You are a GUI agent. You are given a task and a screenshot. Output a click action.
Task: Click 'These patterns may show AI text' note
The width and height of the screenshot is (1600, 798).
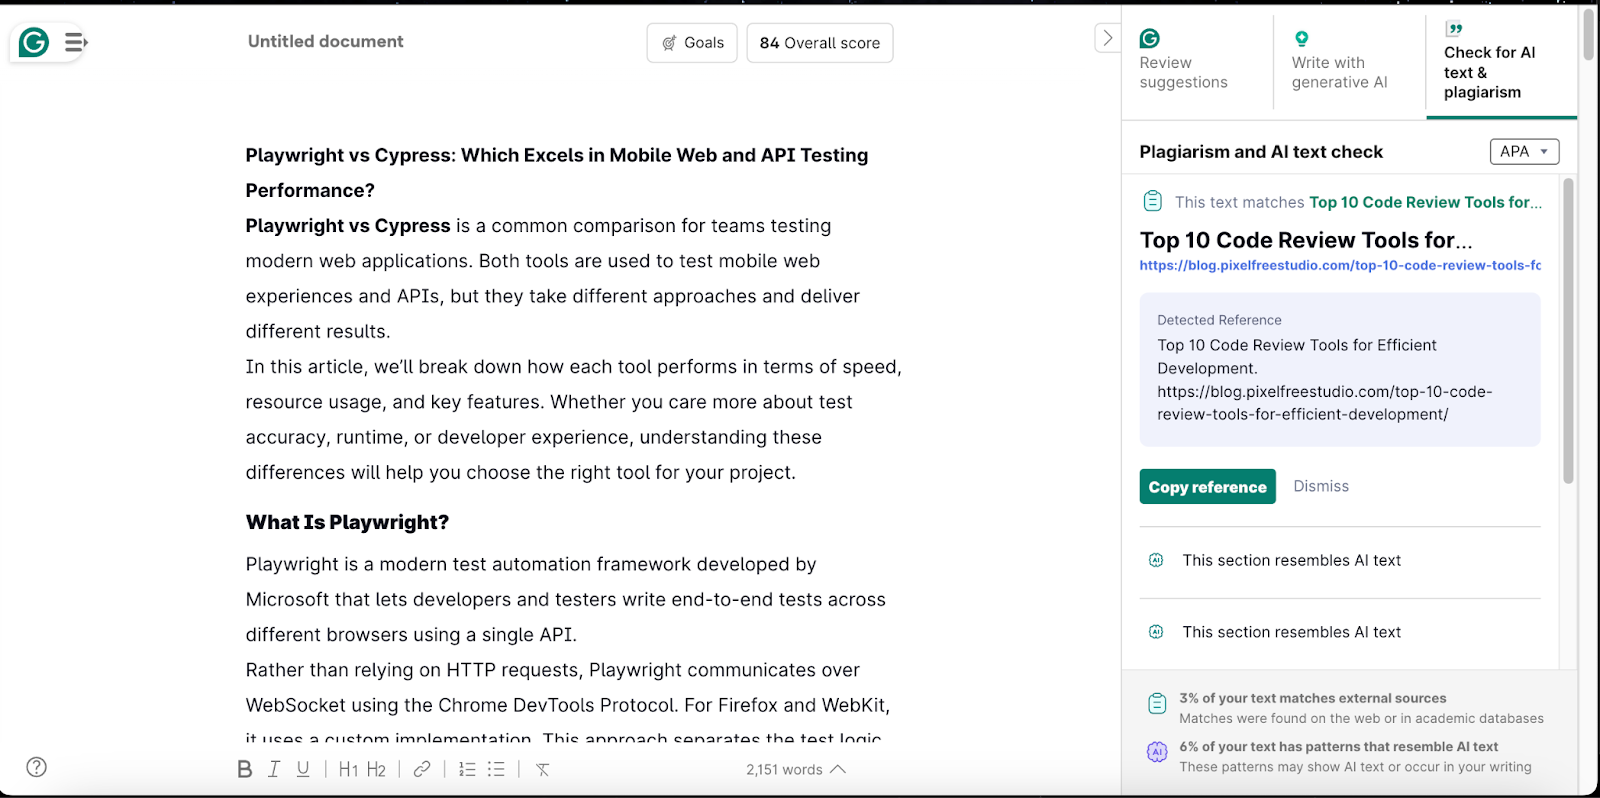tap(1355, 767)
